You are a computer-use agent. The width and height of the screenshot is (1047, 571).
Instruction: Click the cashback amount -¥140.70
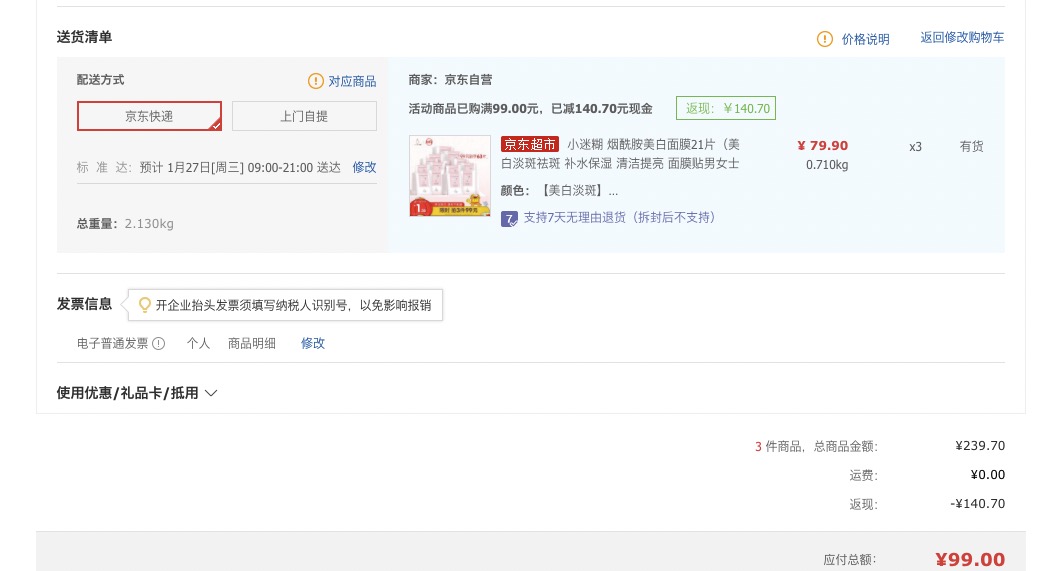pyautogui.click(x=978, y=504)
